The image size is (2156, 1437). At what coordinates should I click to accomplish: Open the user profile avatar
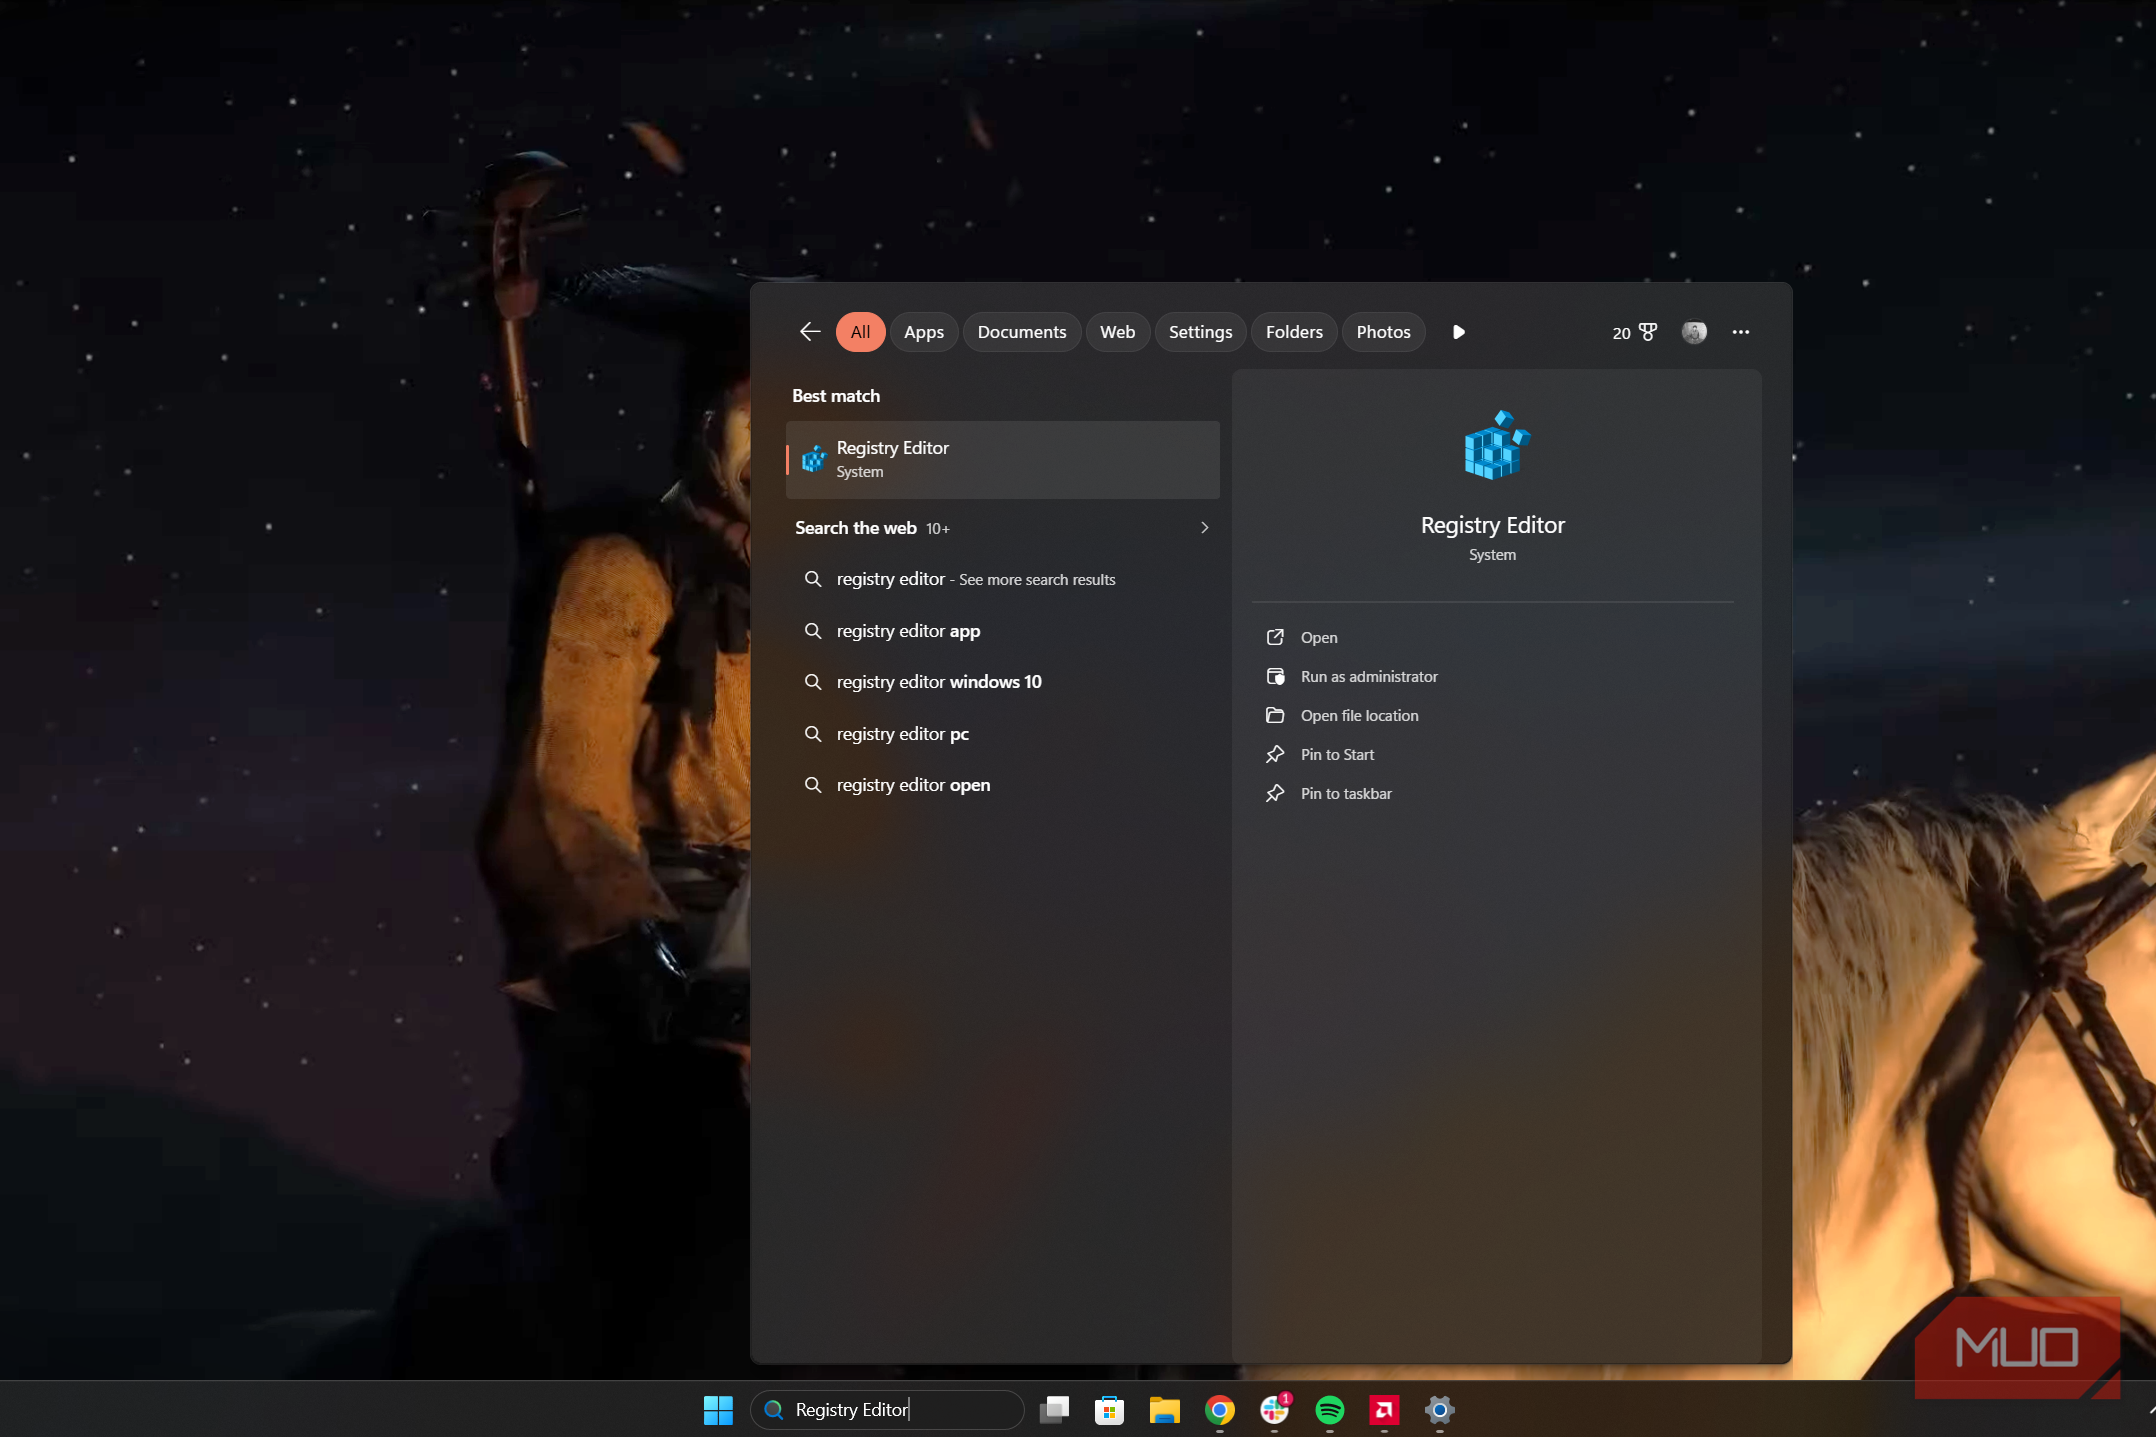pyautogui.click(x=1694, y=332)
